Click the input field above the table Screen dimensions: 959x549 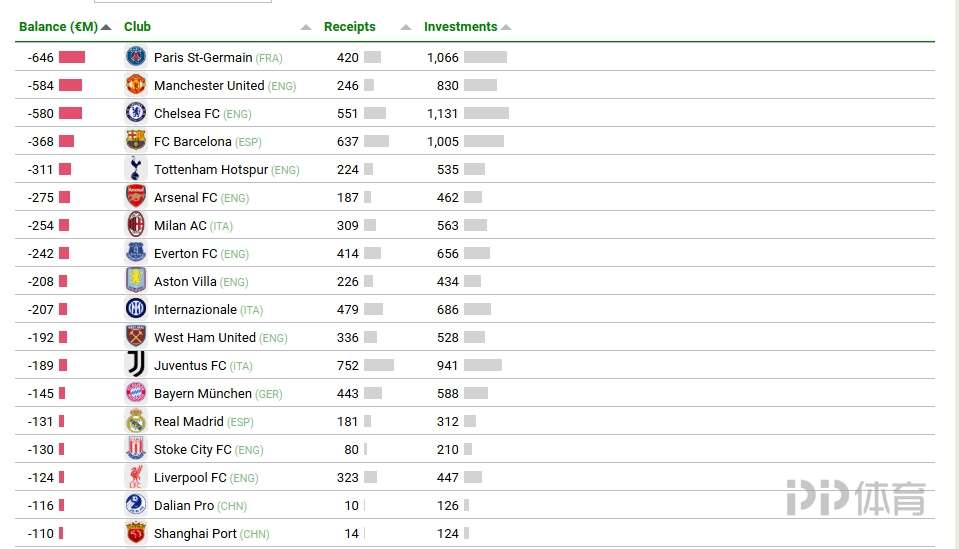[182, 1]
